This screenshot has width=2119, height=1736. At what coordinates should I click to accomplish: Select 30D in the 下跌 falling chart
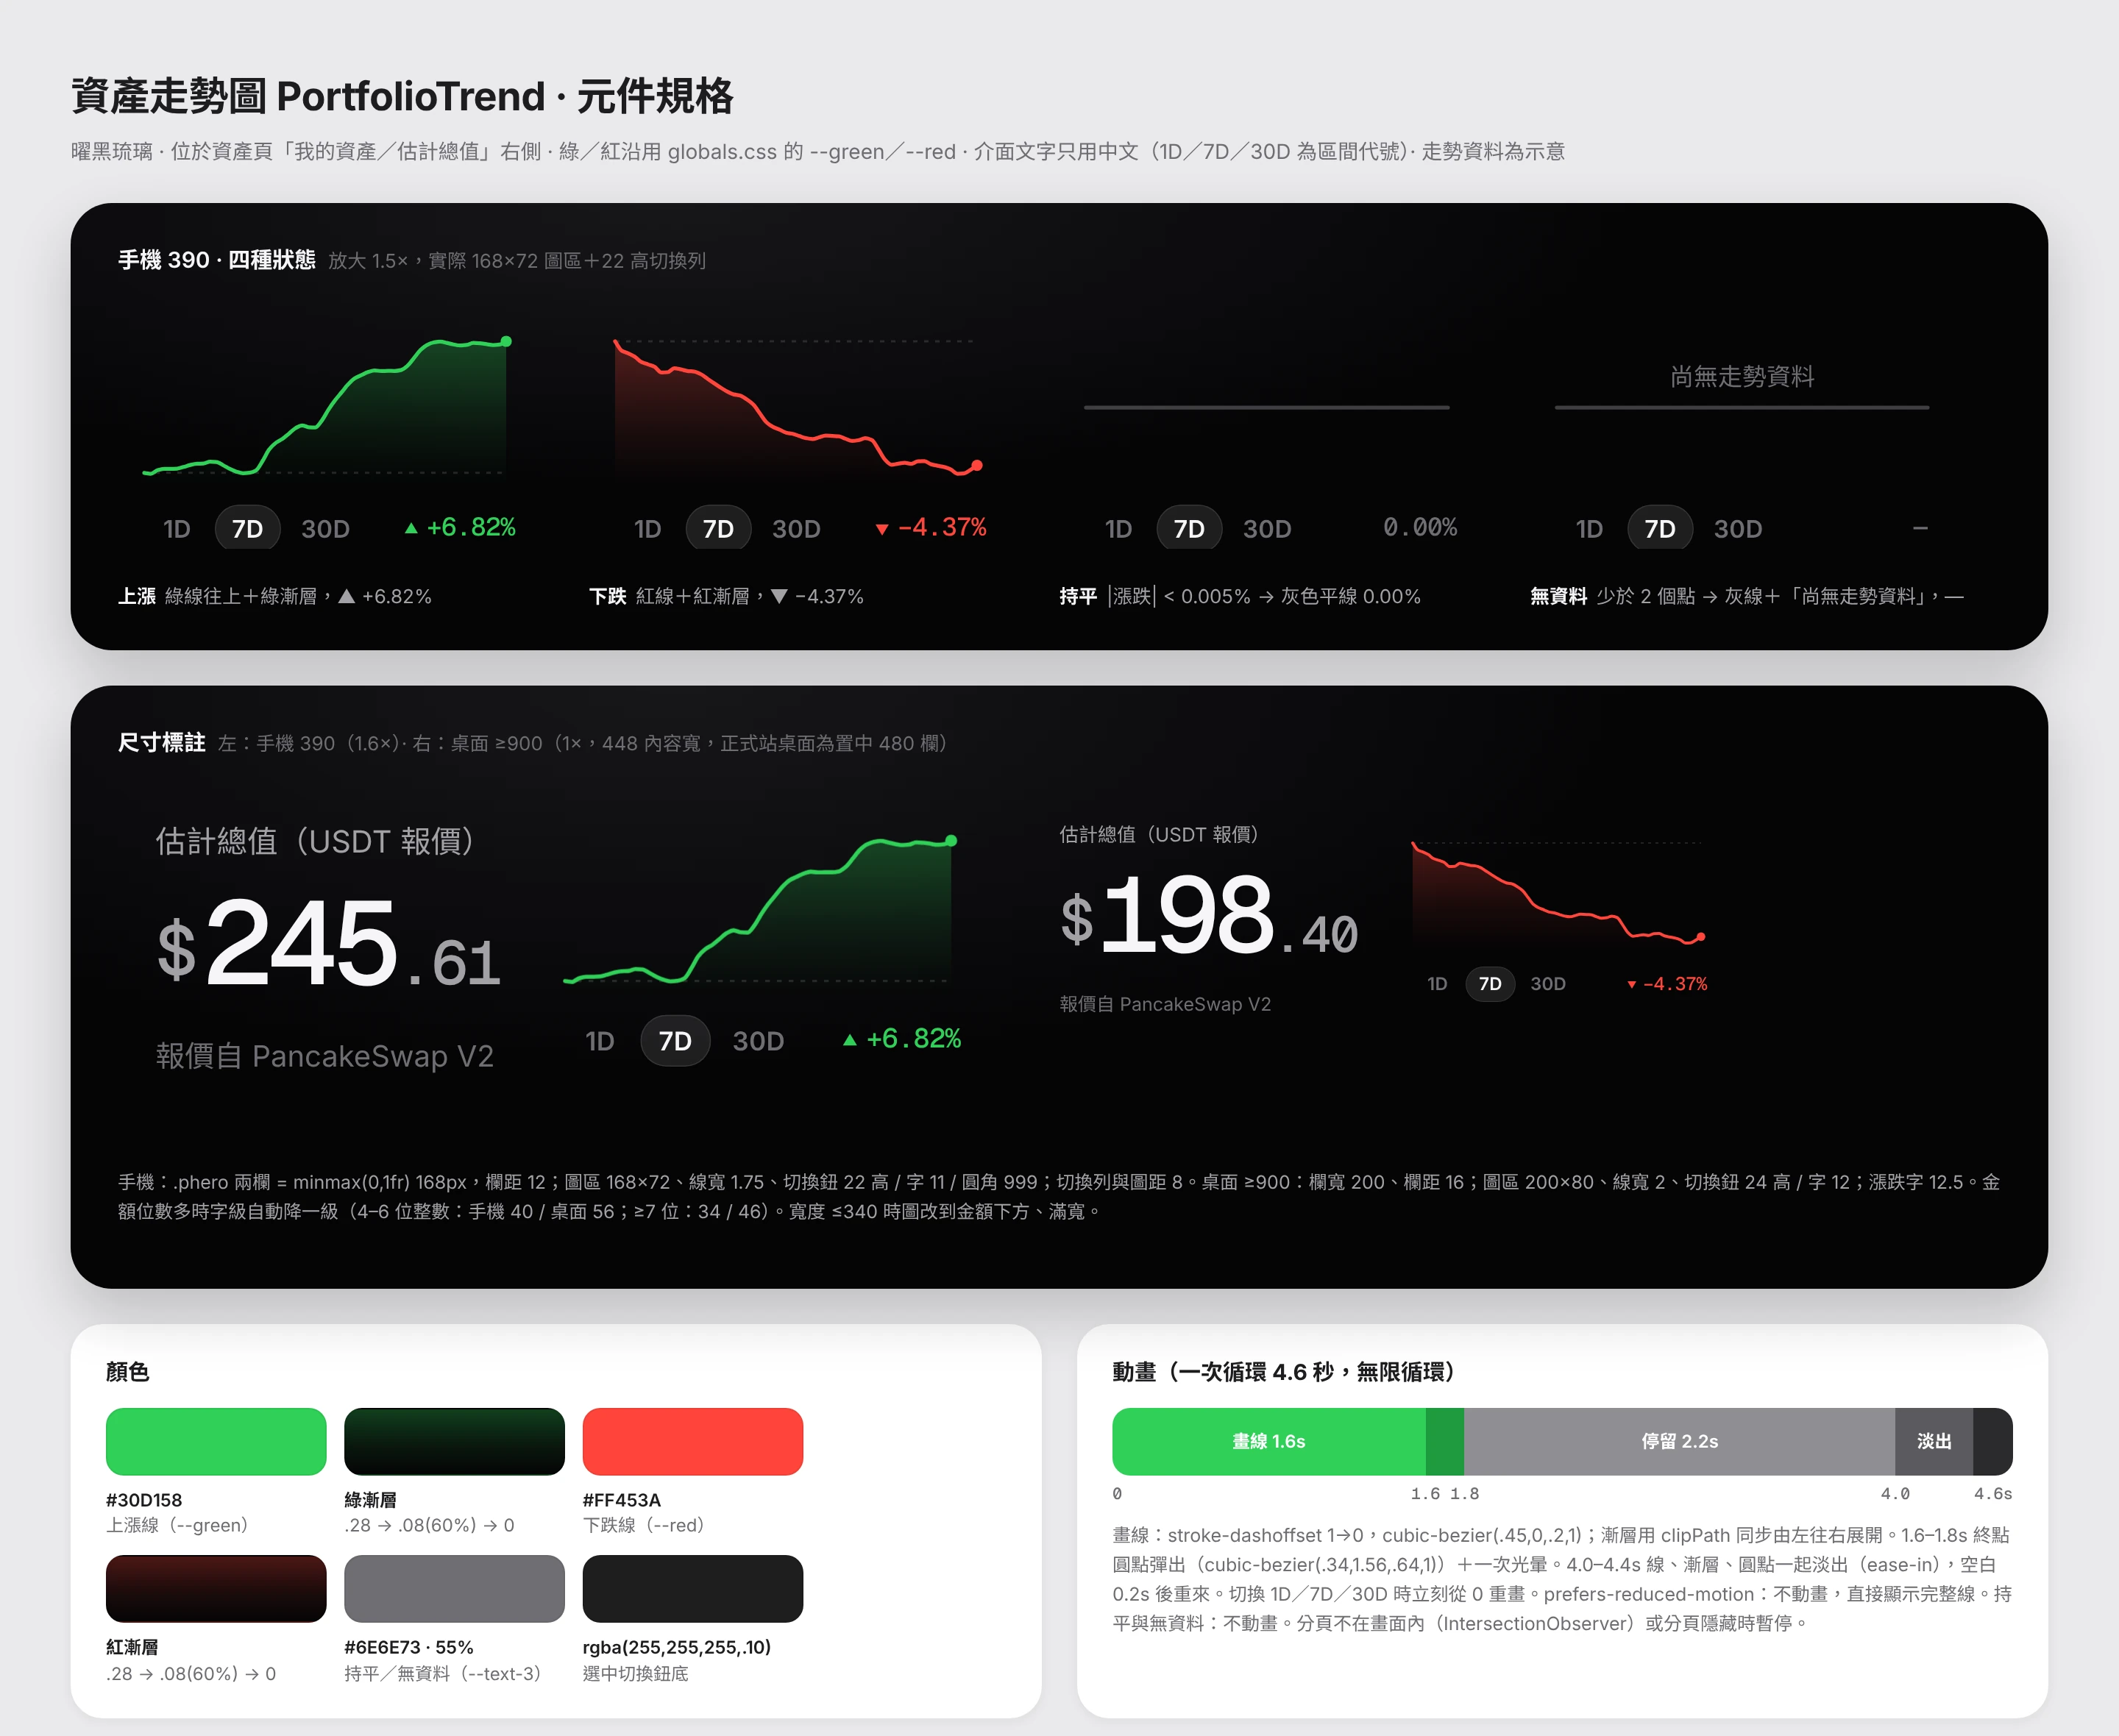797,529
